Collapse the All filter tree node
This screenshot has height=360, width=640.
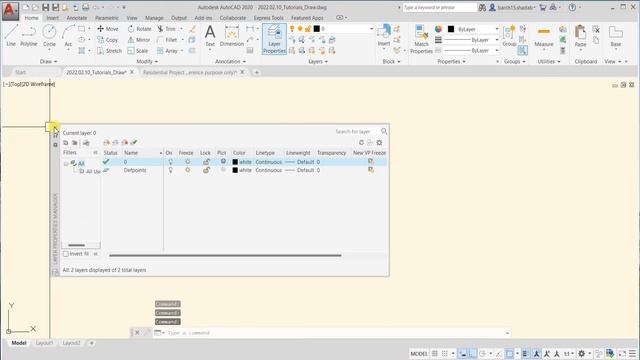[66, 164]
